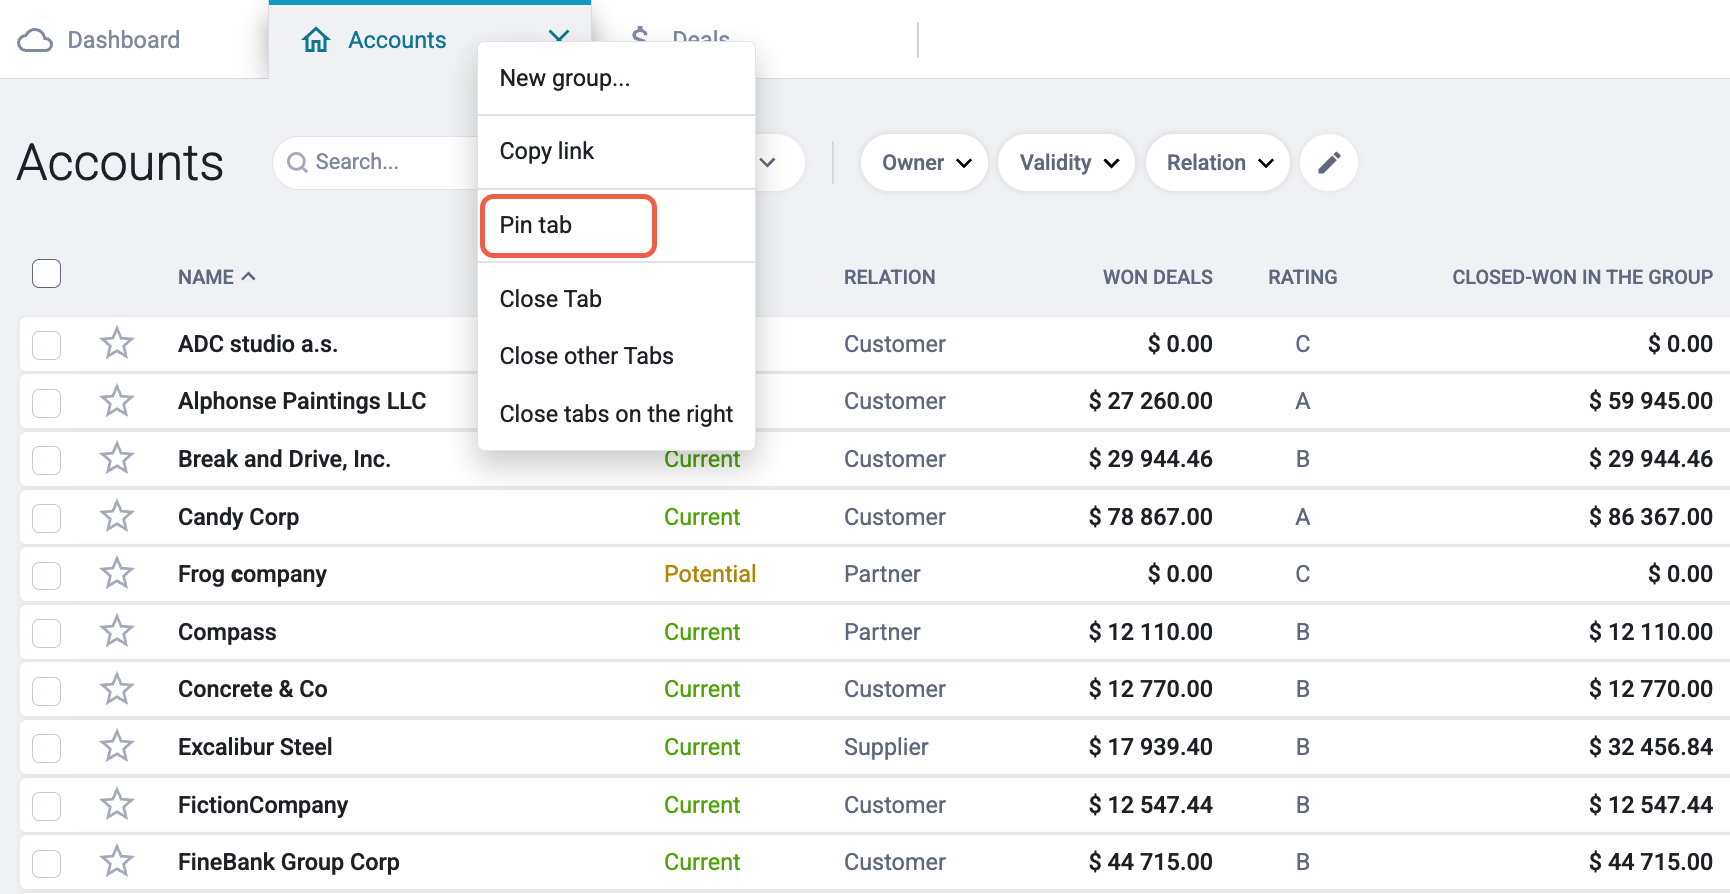Favorite the Frog company account
The width and height of the screenshot is (1730, 894).
point(117,574)
